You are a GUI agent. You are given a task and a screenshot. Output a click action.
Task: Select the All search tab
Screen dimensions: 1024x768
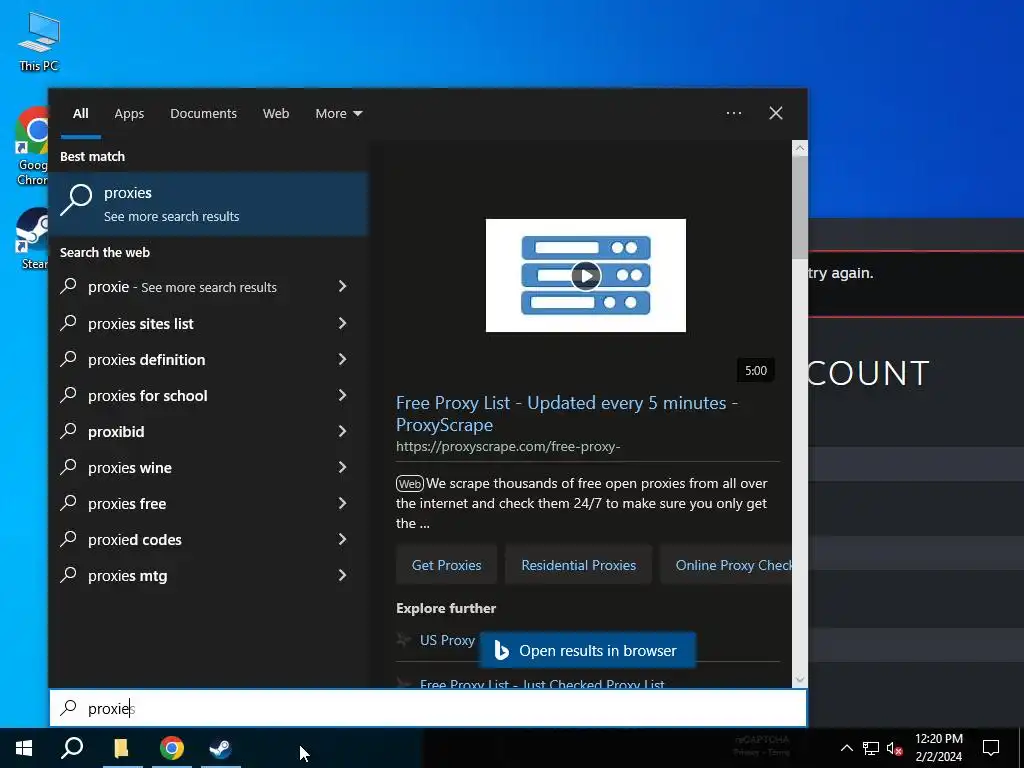(80, 114)
